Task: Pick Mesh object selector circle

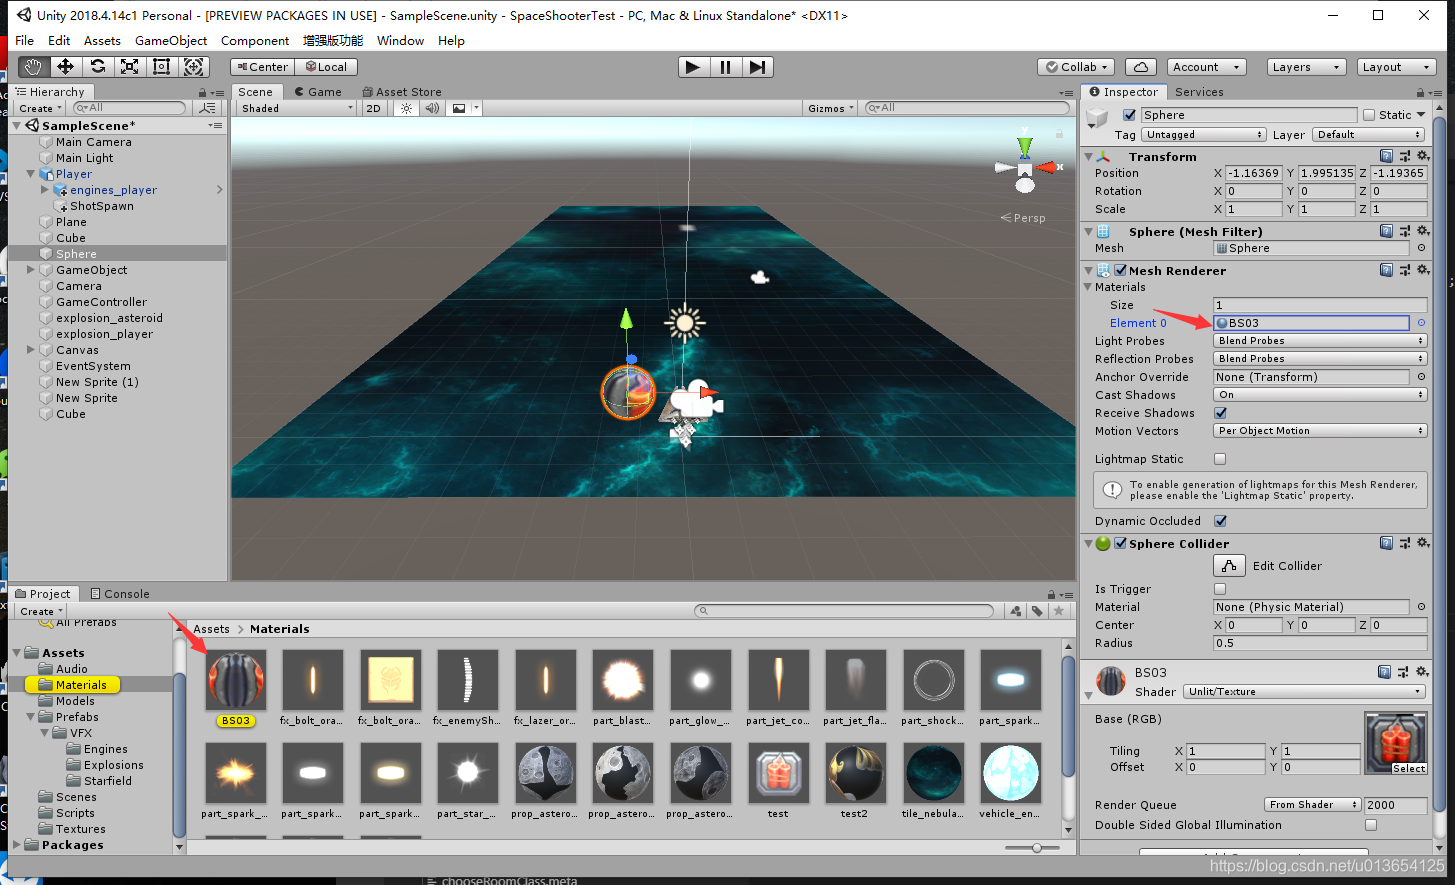Action: pyautogui.click(x=1421, y=248)
